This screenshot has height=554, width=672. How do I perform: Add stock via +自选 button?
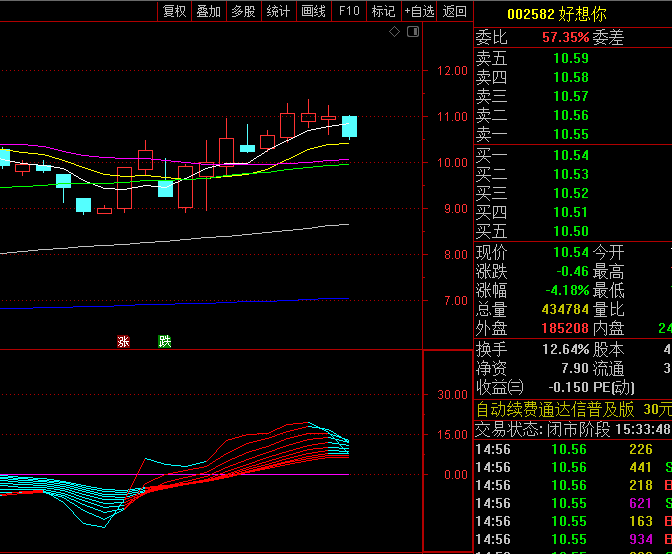[x=419, y=11]
